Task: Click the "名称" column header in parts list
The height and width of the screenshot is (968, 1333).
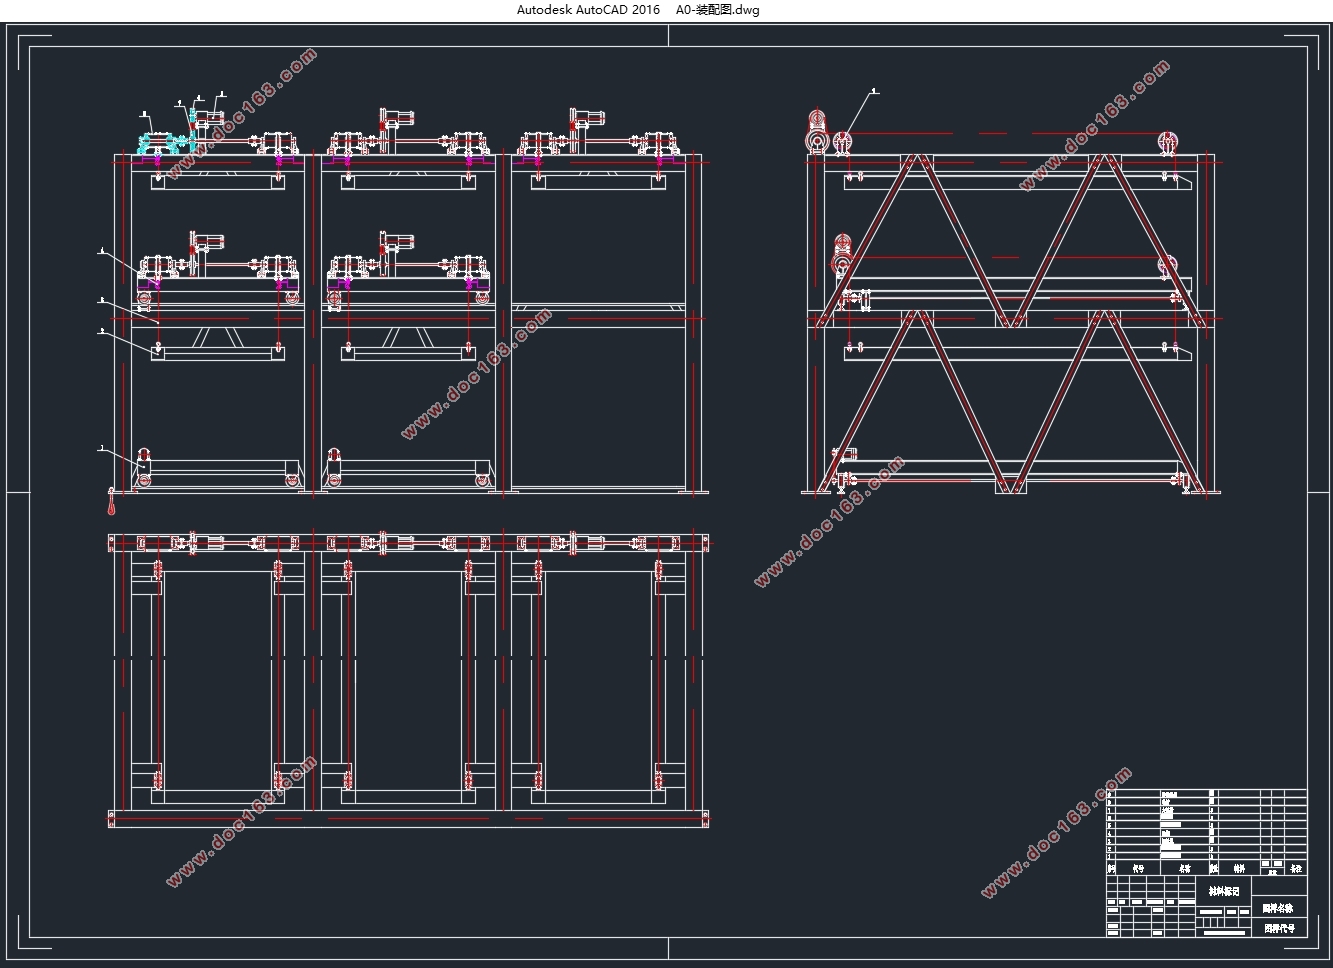Action: pos(1184,868)
